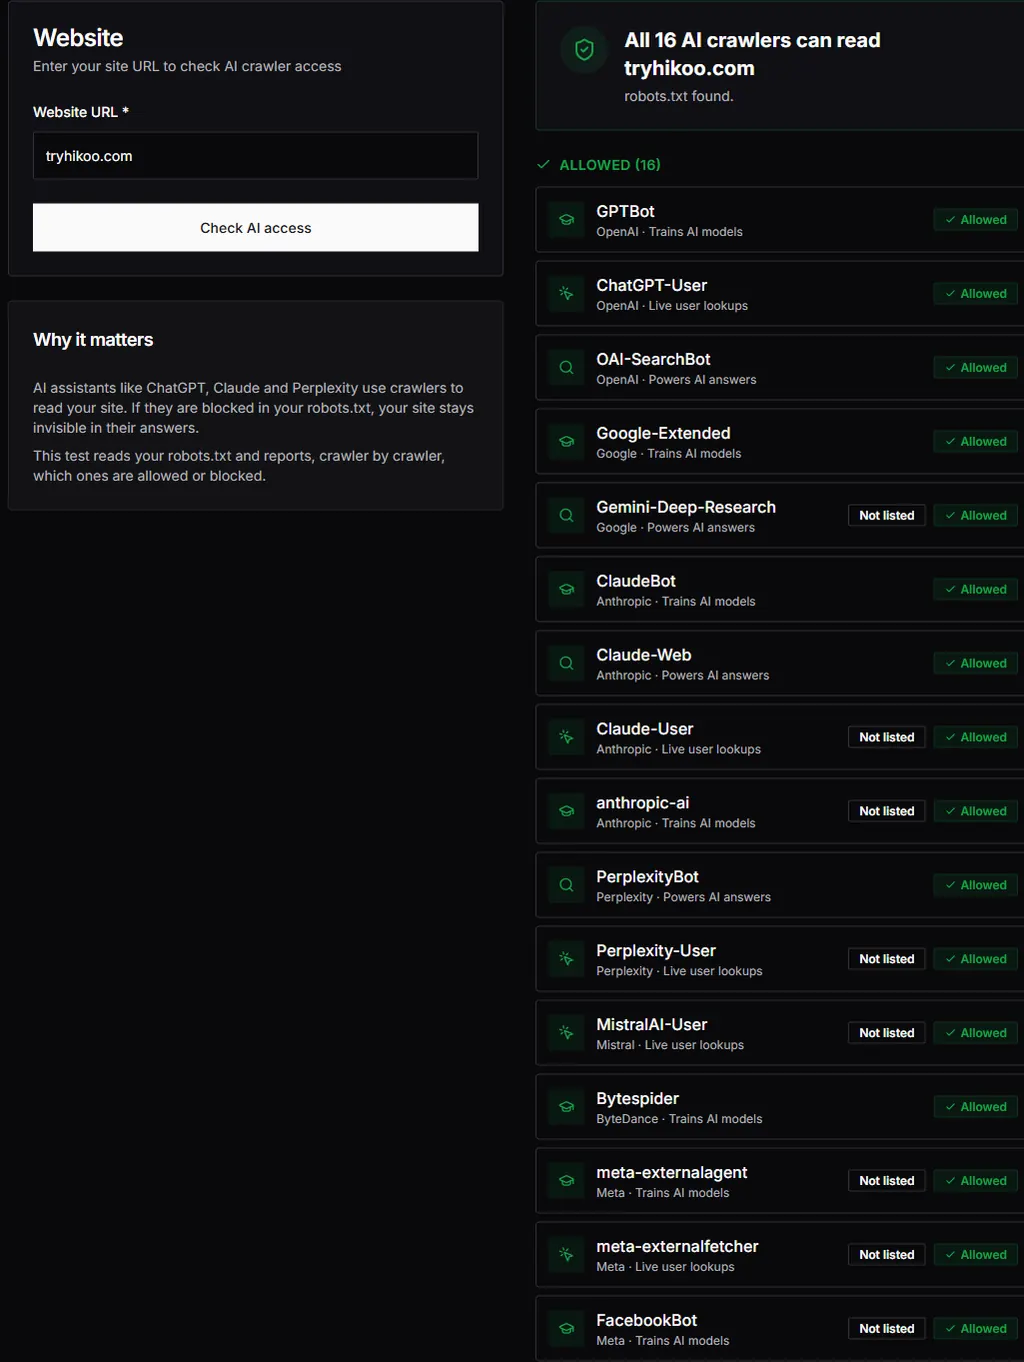Click the Not listed badge for Claude-User
Image resolution: width=1024 pixels, height=1362 pixels.
click(887, 738)
